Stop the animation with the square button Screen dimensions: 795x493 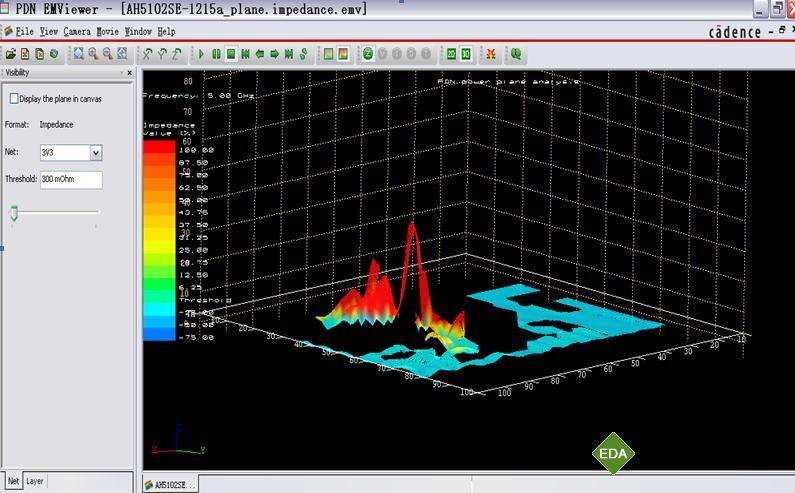pyautogui.click(x=231, y=53)
